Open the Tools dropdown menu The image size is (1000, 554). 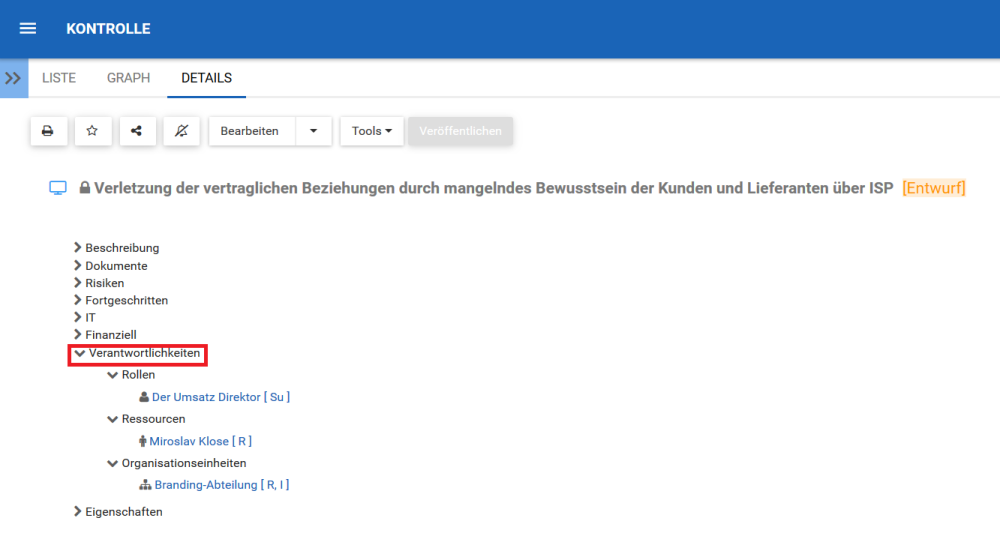pos(372,131)
